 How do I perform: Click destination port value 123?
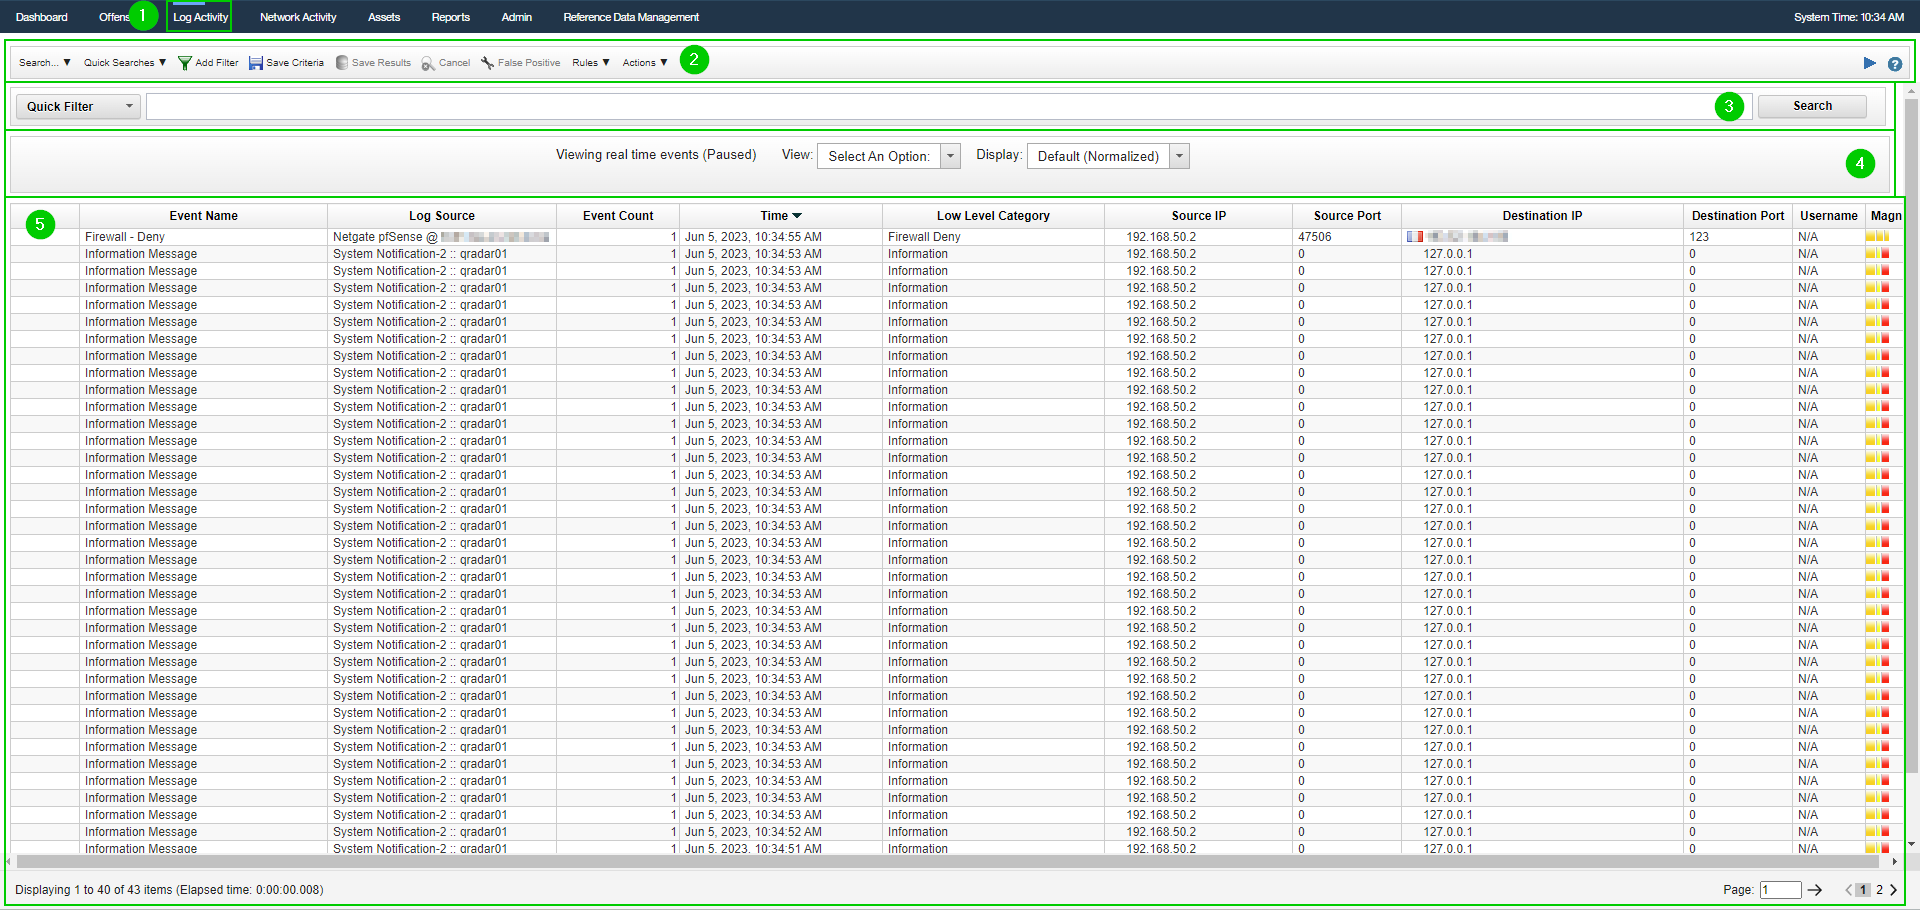(1699, 237)
